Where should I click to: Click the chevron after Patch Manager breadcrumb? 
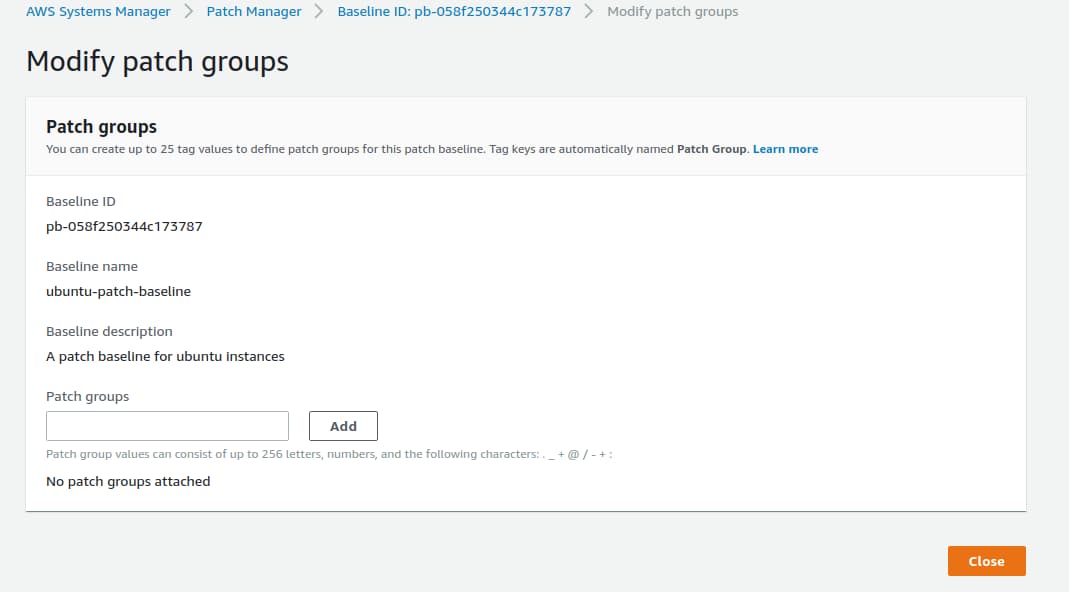coord(319,12)
